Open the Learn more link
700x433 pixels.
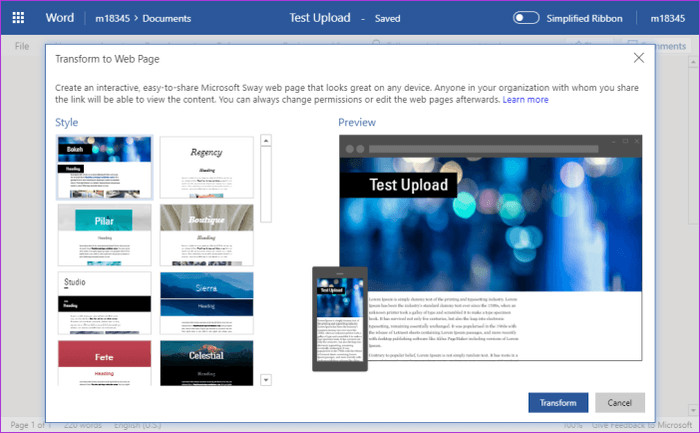(x=525, y=100)
